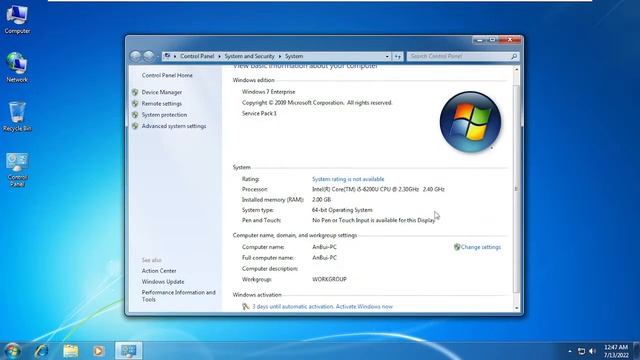Close the System window
Image resolution: width=640 pixels, height=360 pixels.
click(x=510, y=40)
